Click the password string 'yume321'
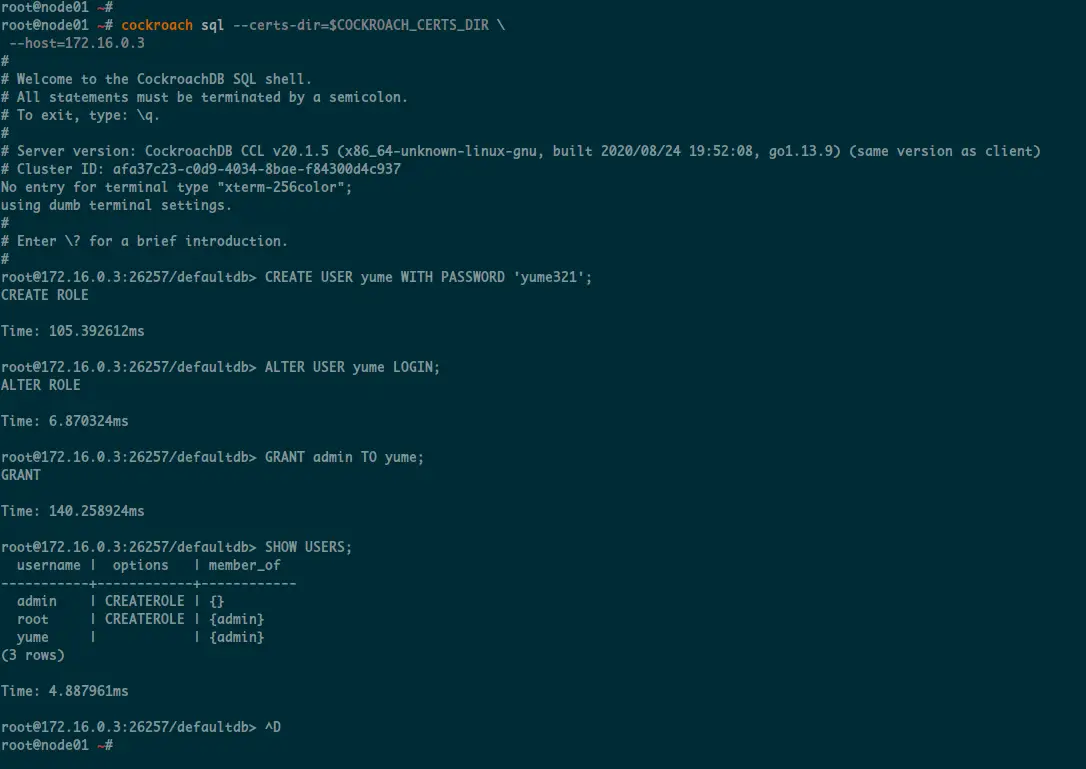 549,277
